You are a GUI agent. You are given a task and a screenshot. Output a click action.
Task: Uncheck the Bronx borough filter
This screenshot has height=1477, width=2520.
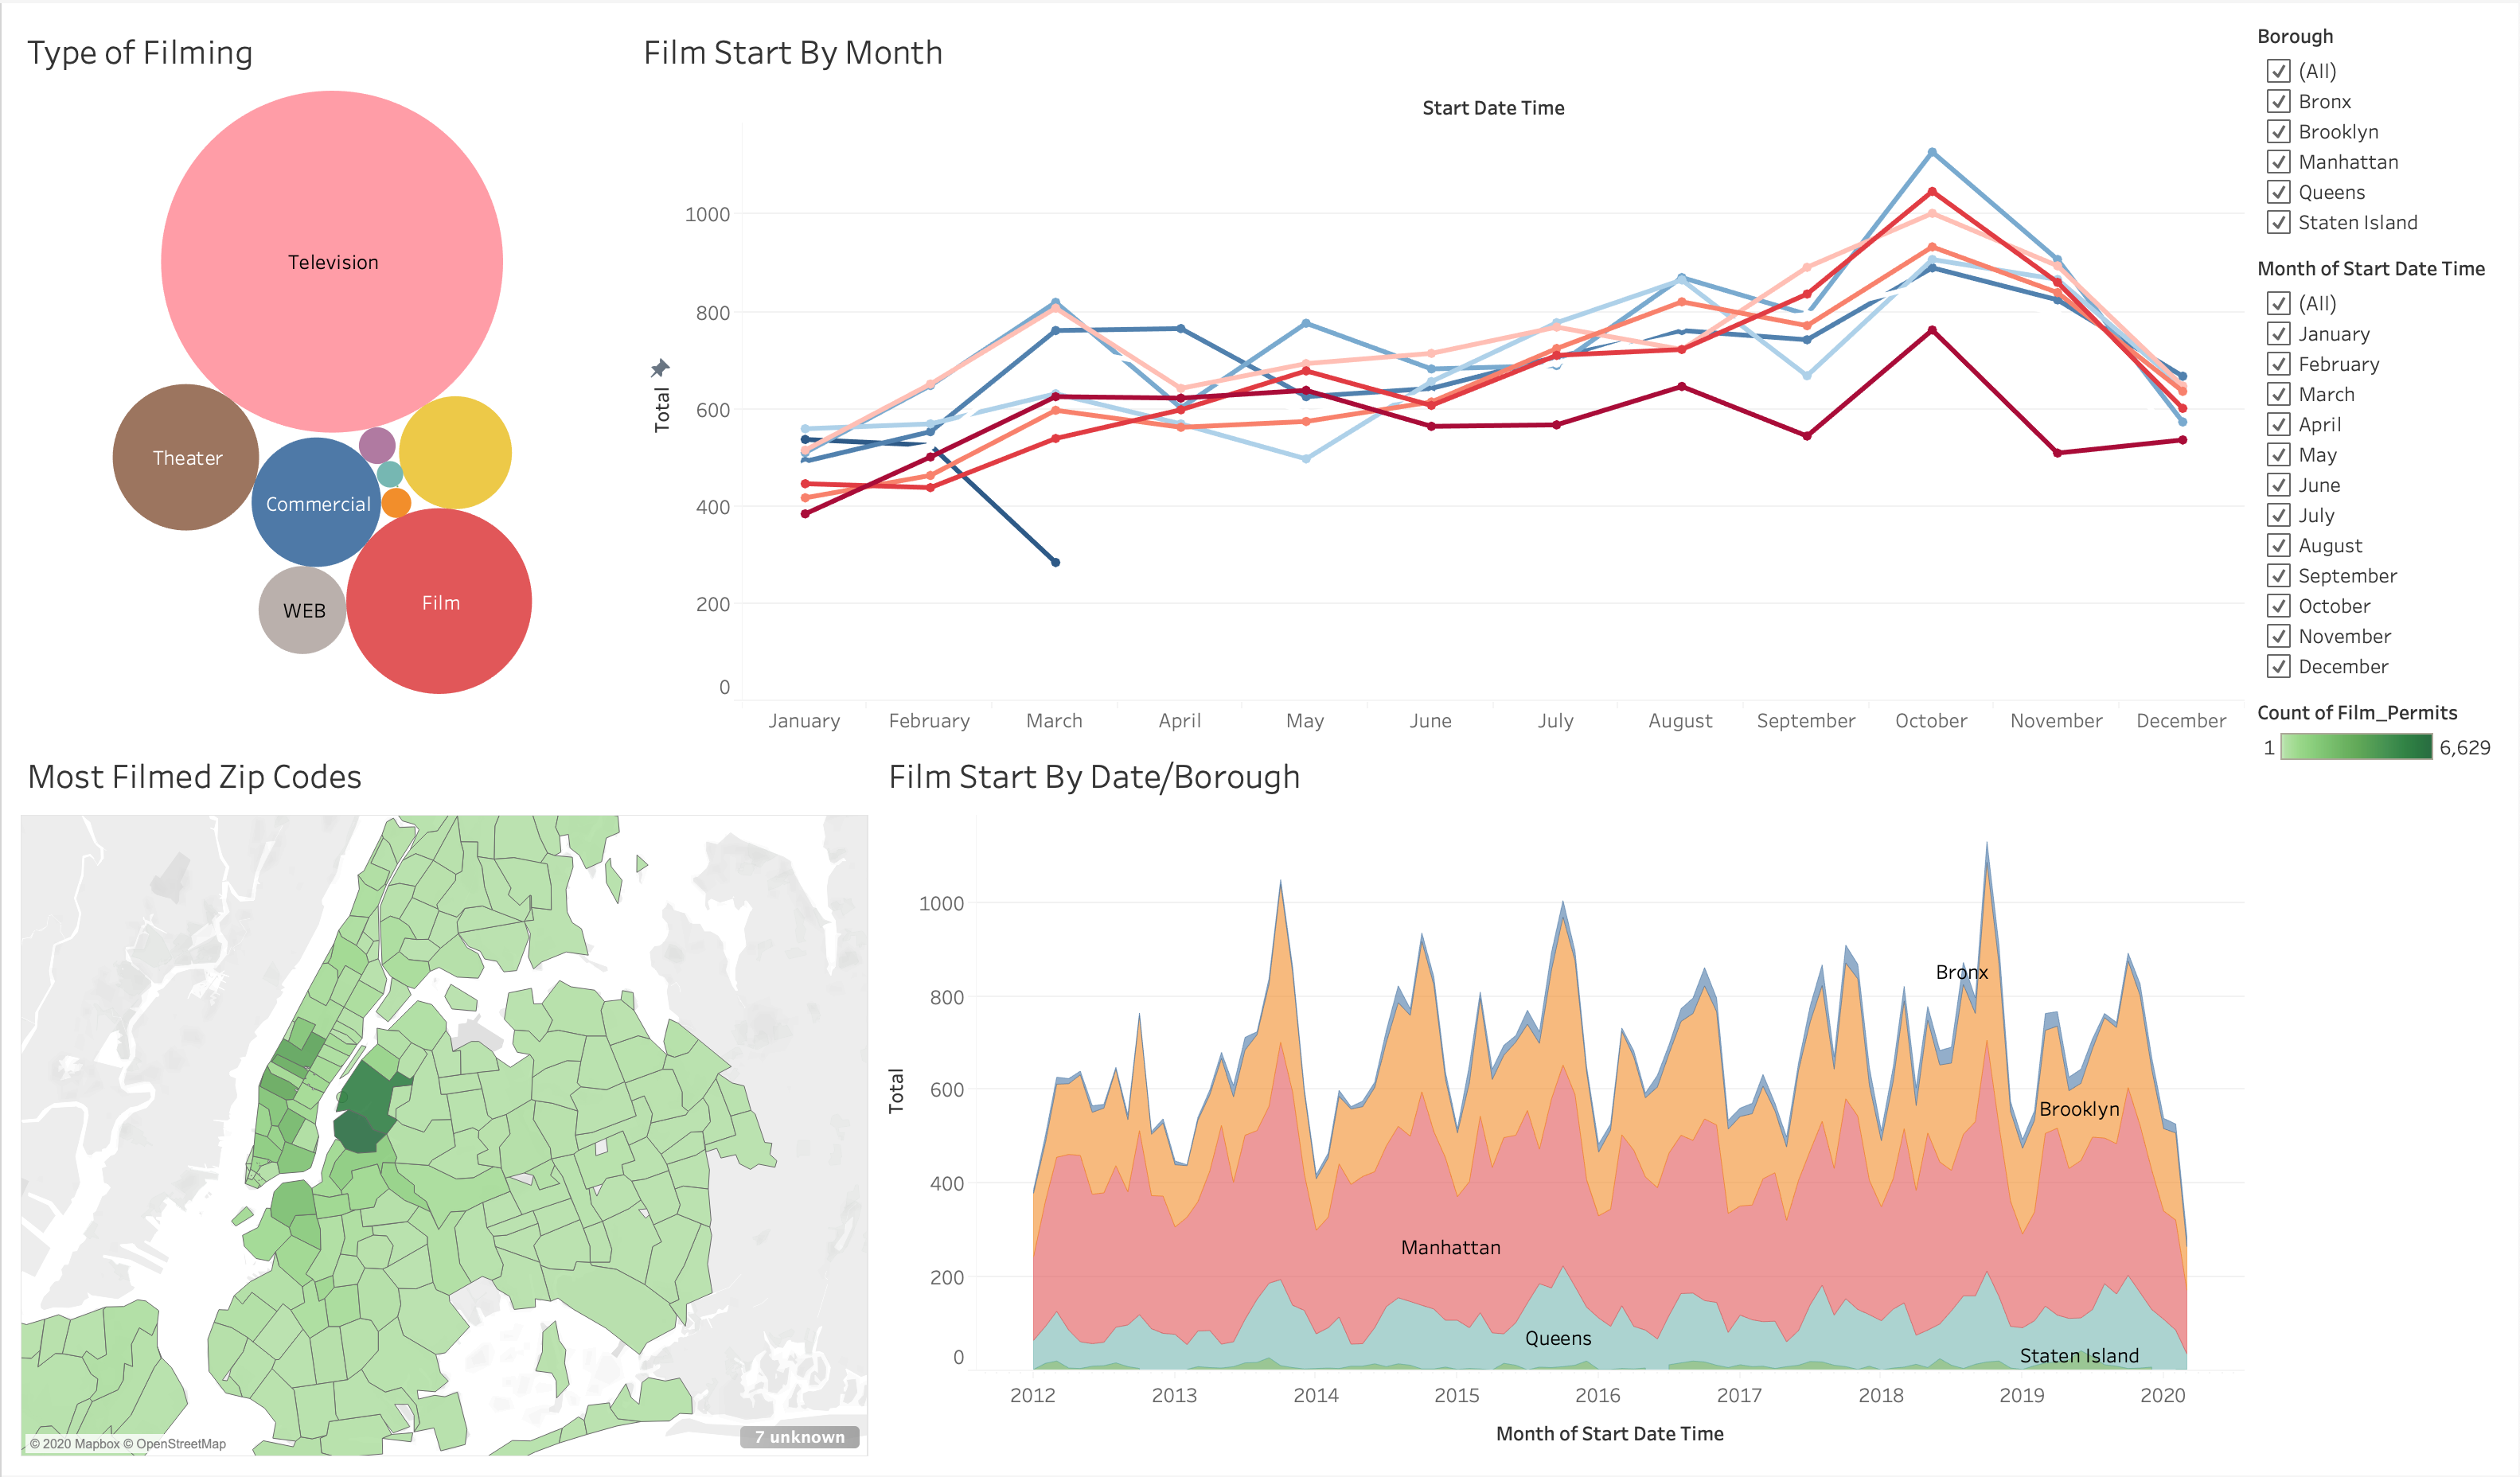coord(2279,101)
